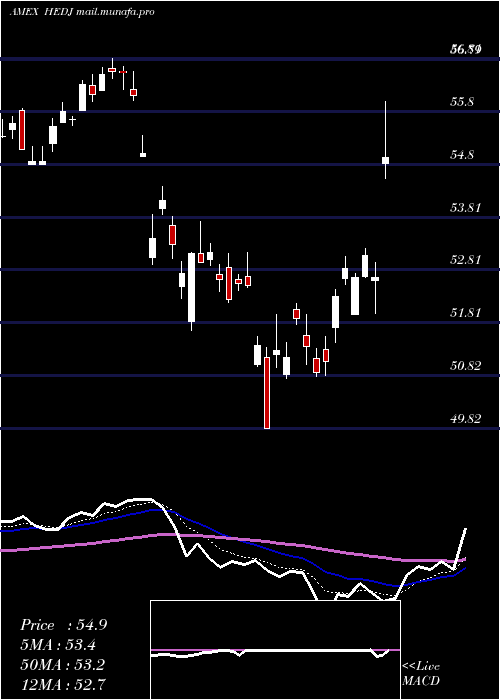Select the 52.81 price axis label
The image size is (500, 700).
click(x=465, y=259)
